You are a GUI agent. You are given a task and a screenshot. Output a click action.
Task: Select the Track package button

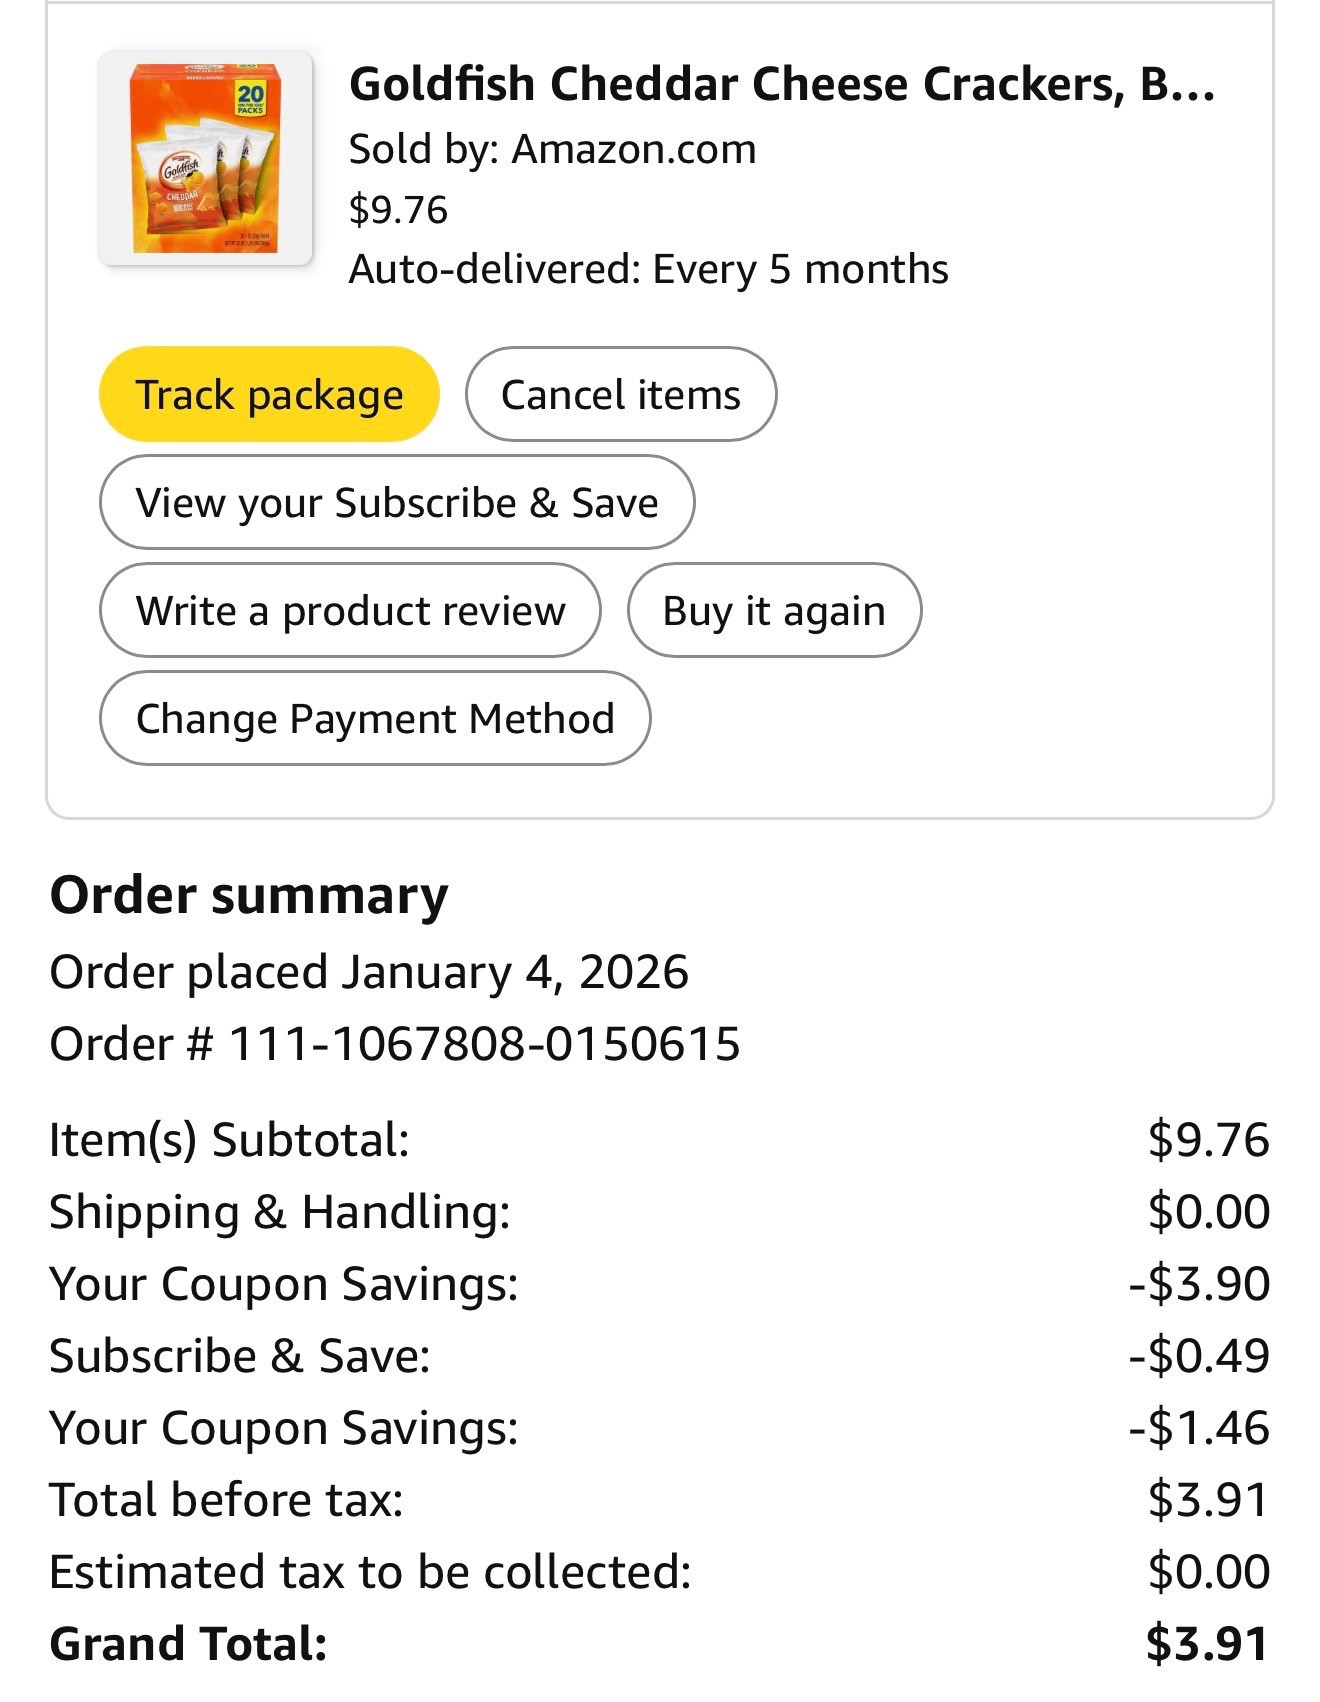pos(269,394)
